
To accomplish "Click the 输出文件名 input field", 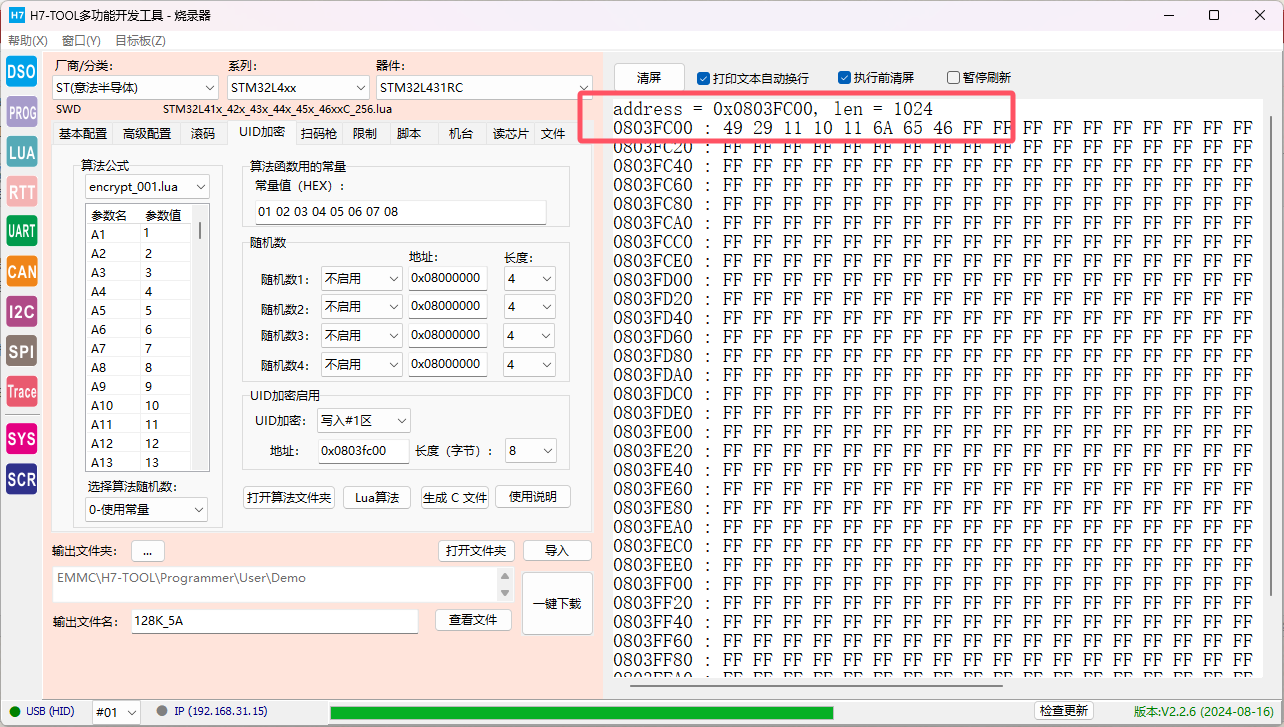I will tap(274, 621).
